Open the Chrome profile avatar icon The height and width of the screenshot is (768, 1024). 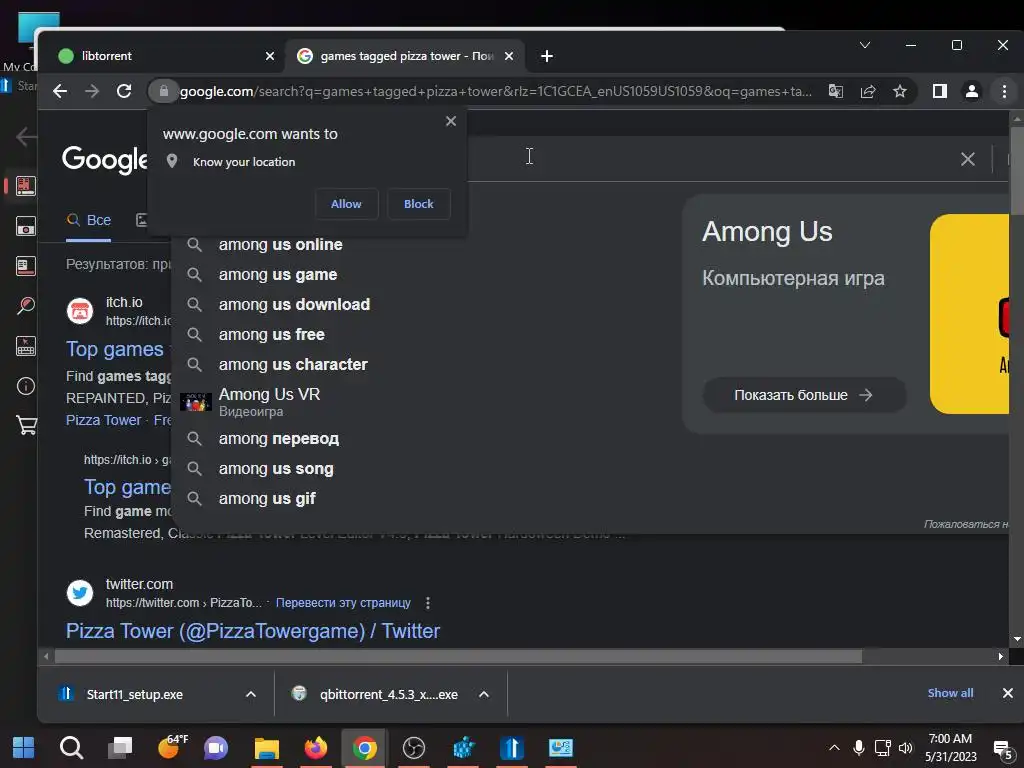point(972,91)
